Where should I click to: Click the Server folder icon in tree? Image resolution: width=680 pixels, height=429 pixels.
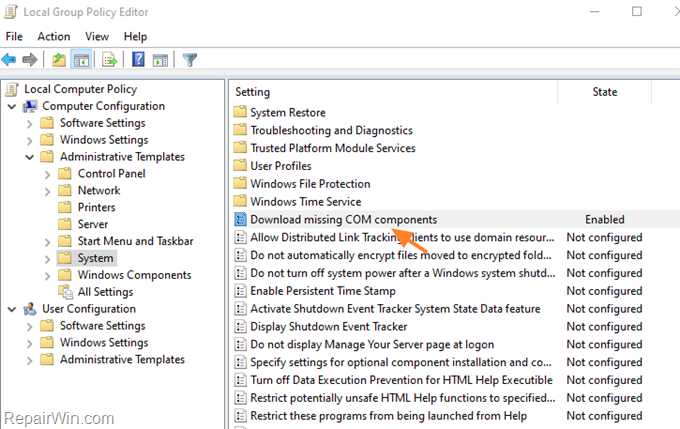point(65,224)
